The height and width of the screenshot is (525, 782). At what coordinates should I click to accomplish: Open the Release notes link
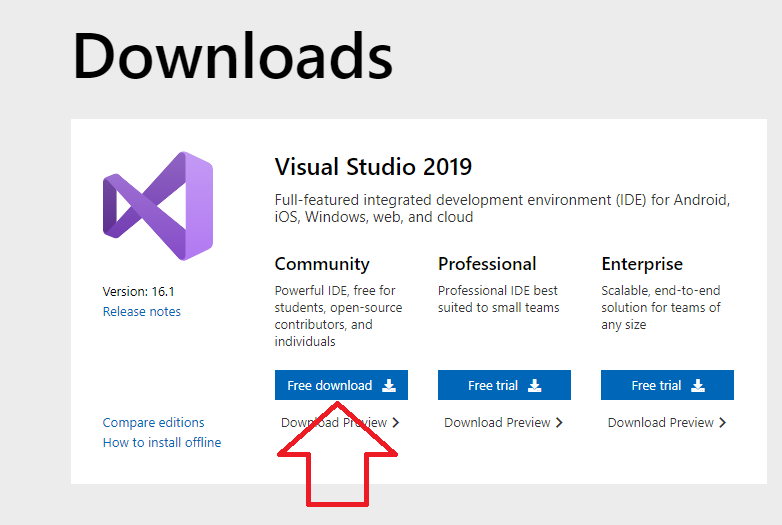click(x=142, y=312)
